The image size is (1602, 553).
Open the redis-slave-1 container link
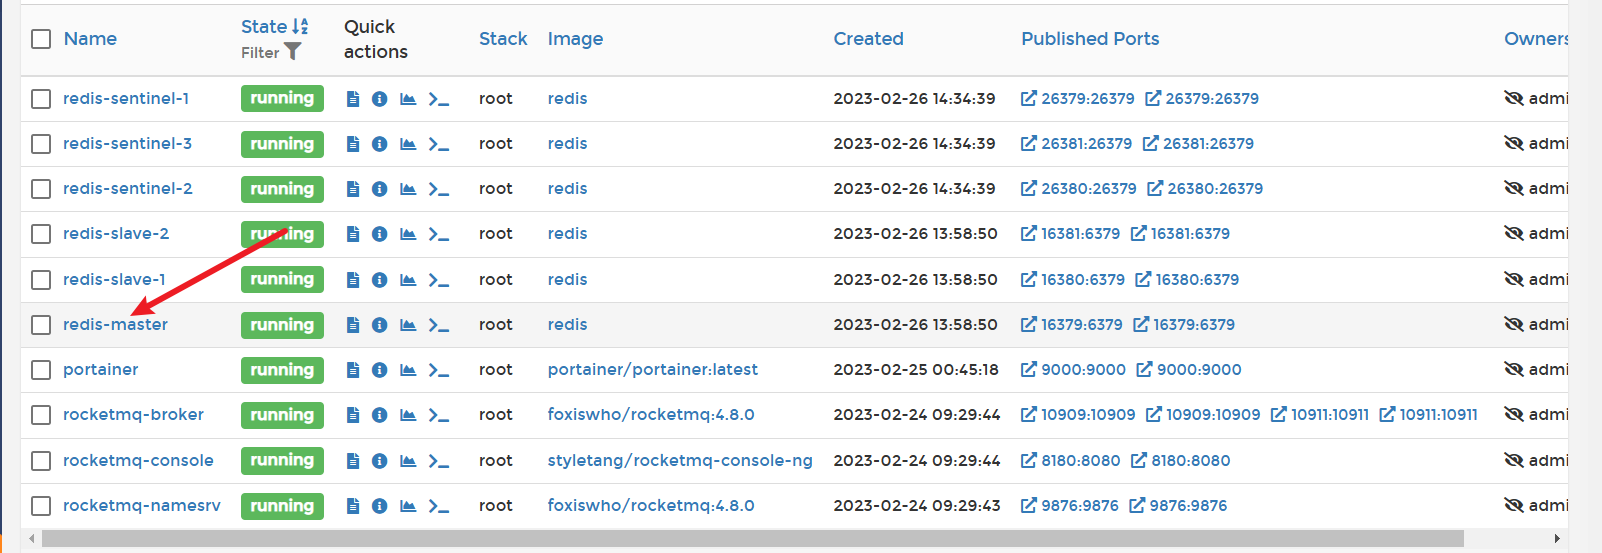(114, 280)
